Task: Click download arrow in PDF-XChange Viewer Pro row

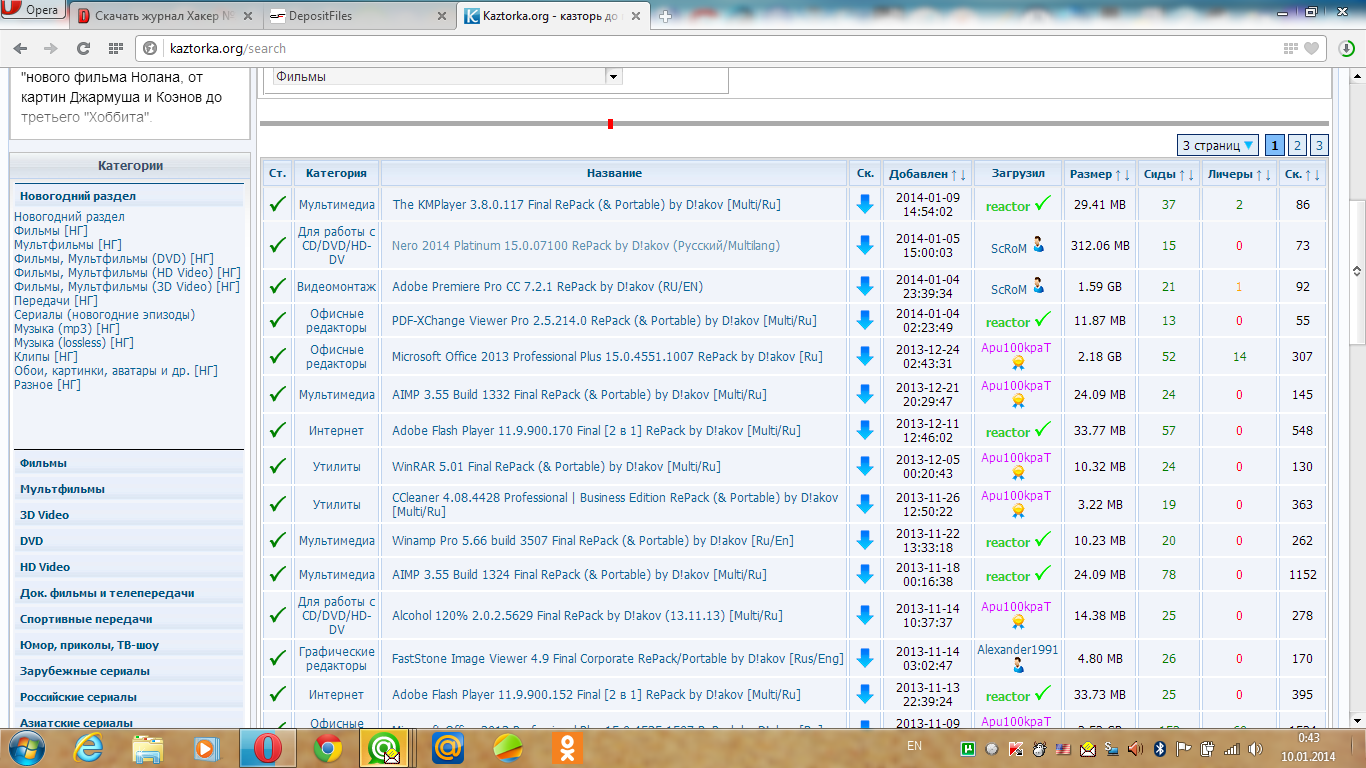Action: tap(865, 321)
